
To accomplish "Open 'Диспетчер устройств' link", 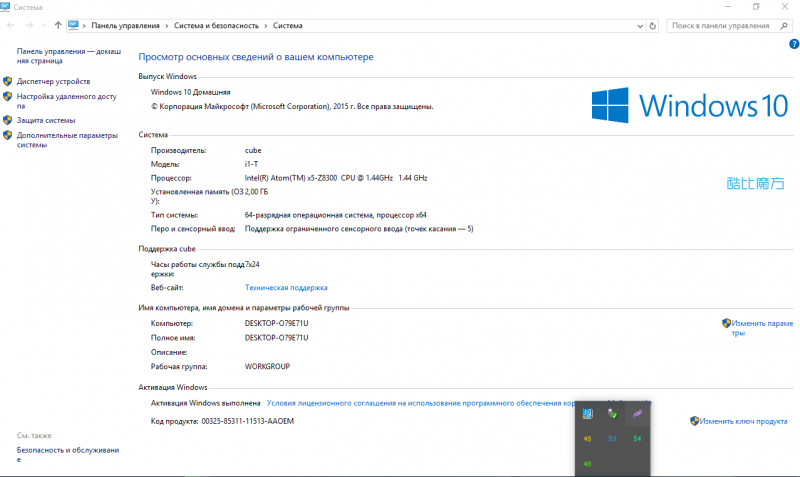I will click(53, 81).
